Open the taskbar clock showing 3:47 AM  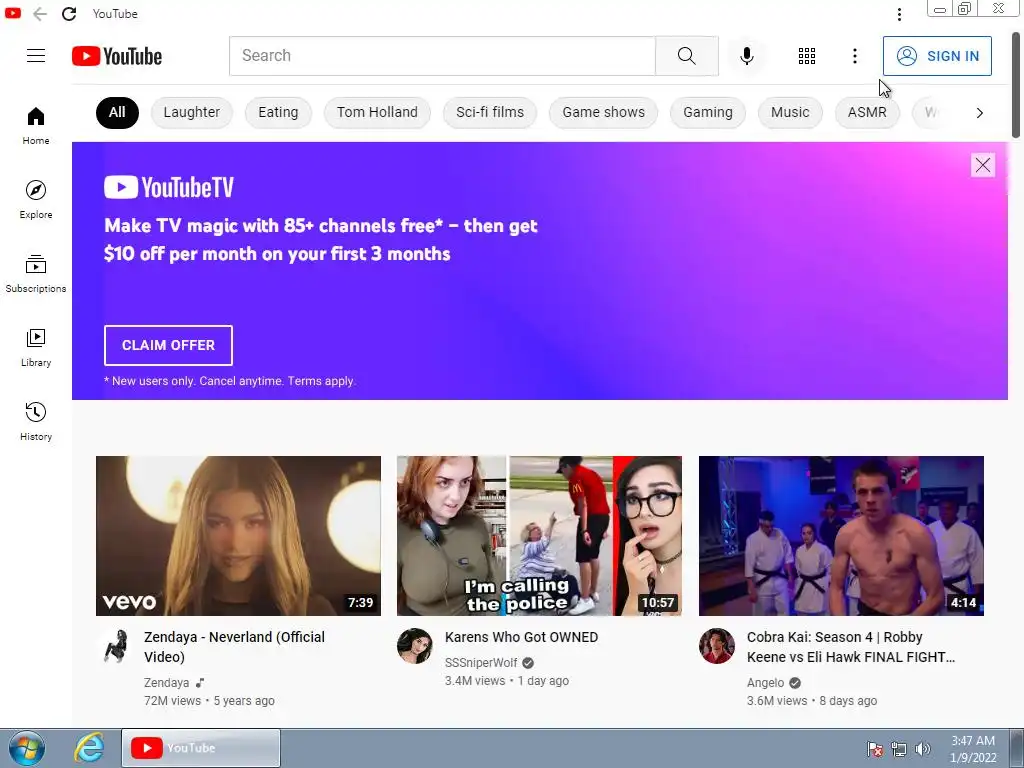(973, 749)
